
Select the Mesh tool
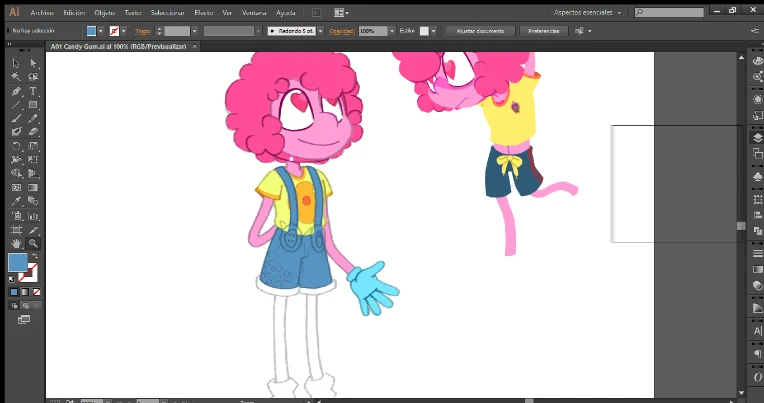point(16,187)
